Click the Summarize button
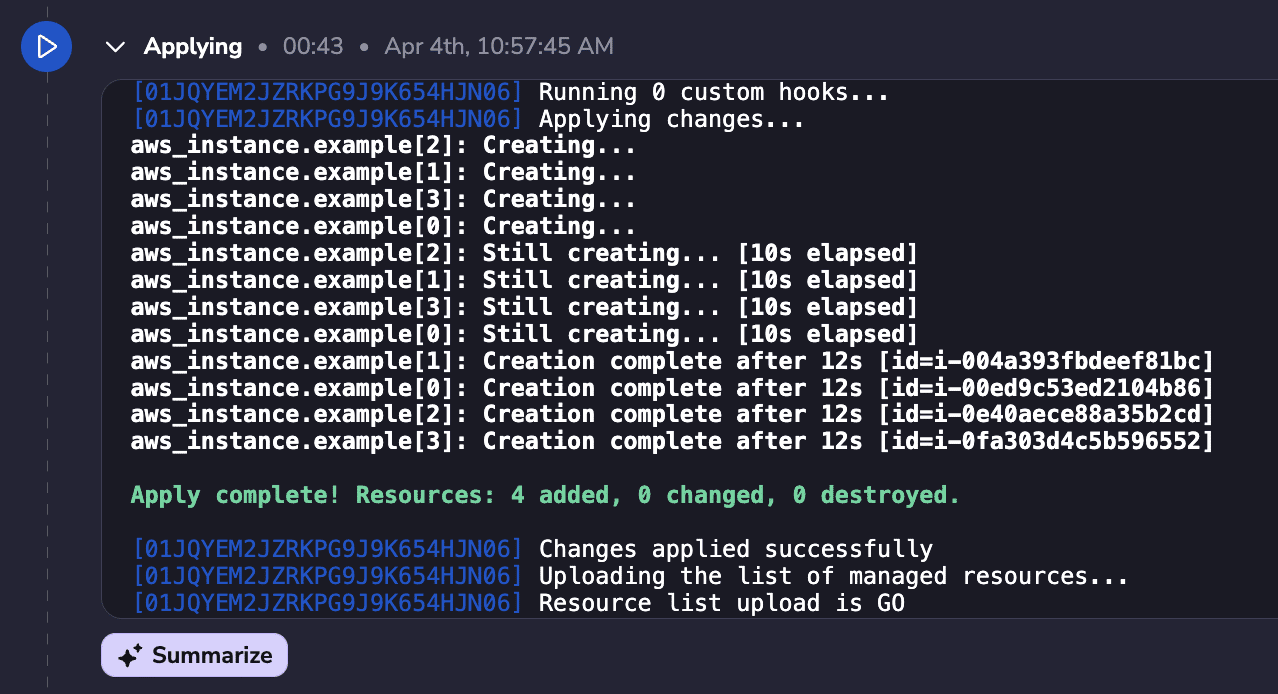 [x=194, y=655]
